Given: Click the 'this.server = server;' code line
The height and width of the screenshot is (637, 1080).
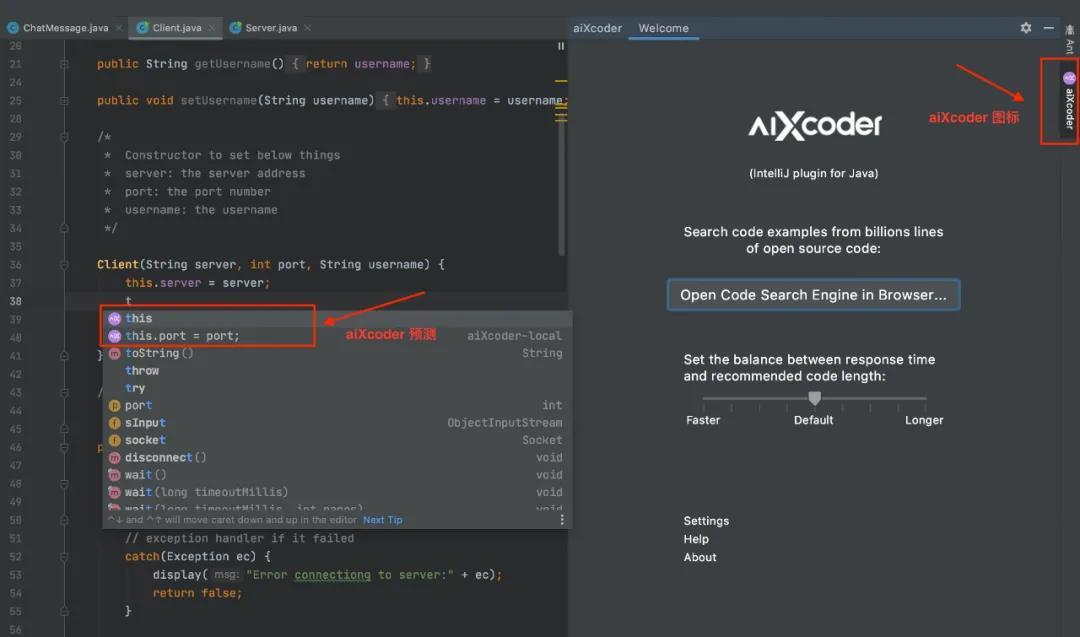Looking at the screenshot, I should coord(197,283).
